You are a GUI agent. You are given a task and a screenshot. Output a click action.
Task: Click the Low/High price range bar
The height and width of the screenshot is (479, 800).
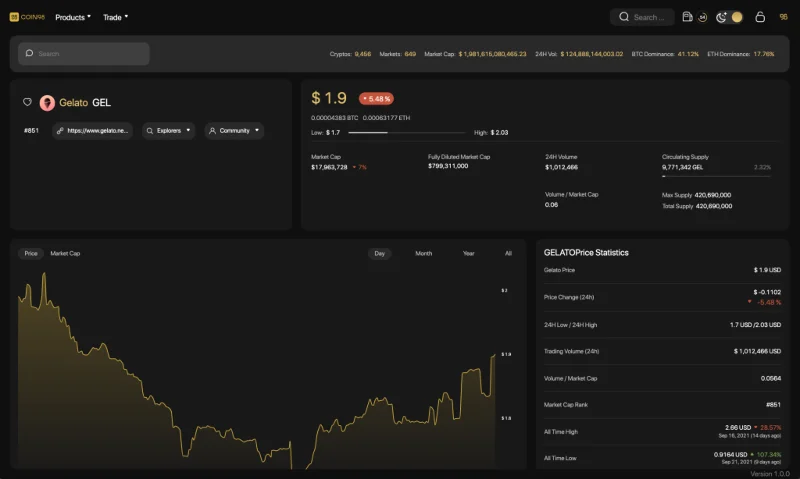tap(407, 133)
